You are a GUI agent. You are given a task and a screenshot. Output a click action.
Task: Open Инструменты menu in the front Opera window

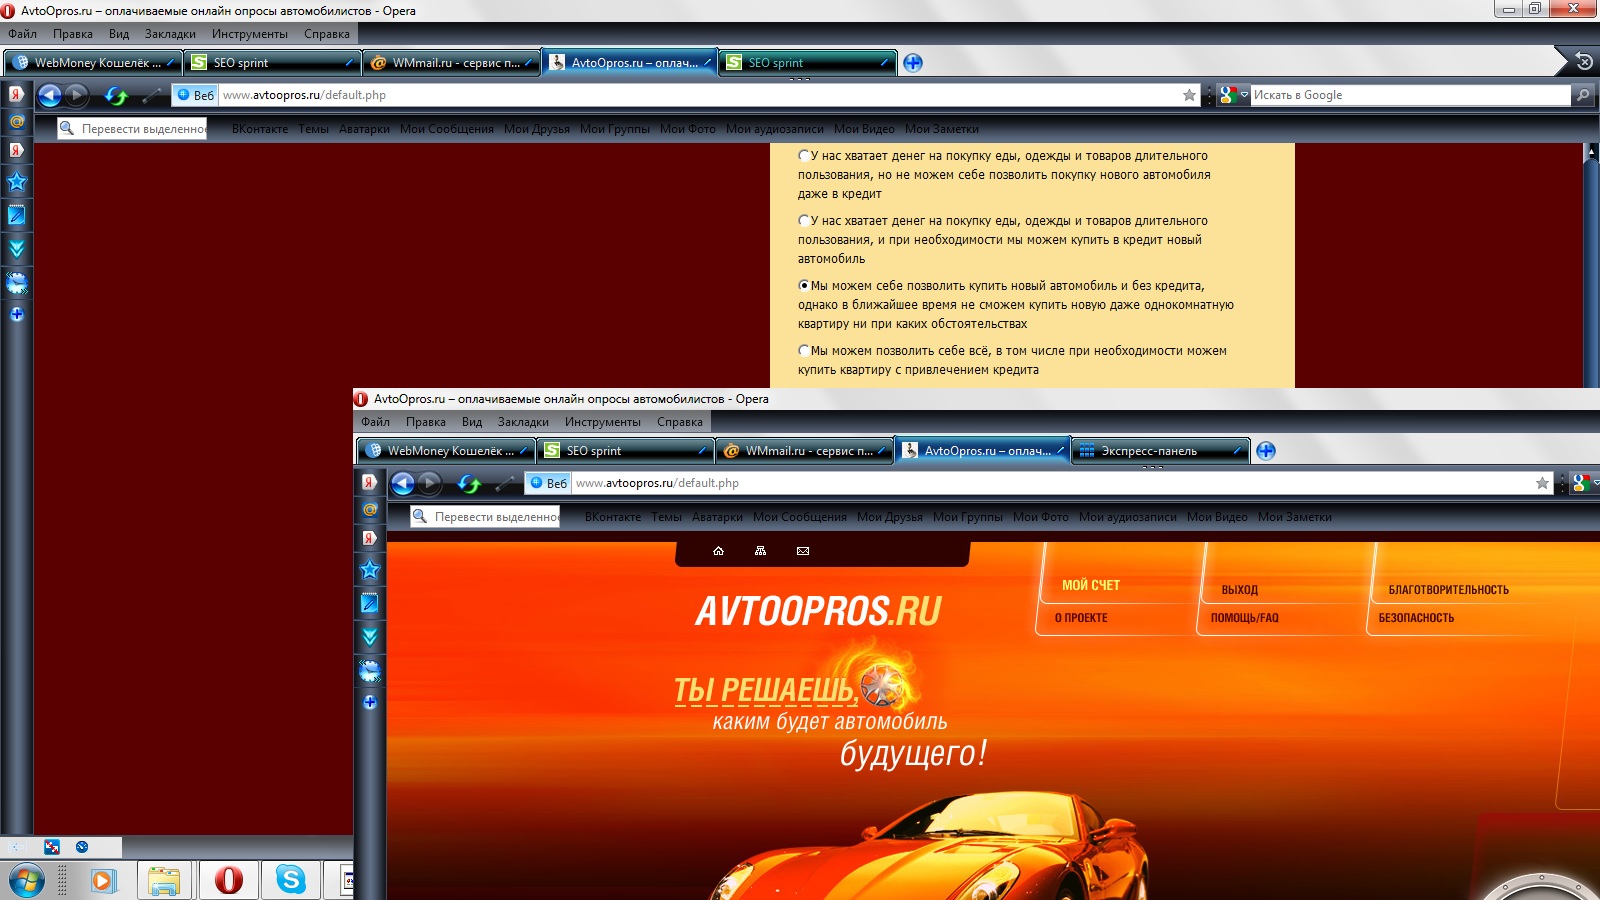click(x=603, y=422)
